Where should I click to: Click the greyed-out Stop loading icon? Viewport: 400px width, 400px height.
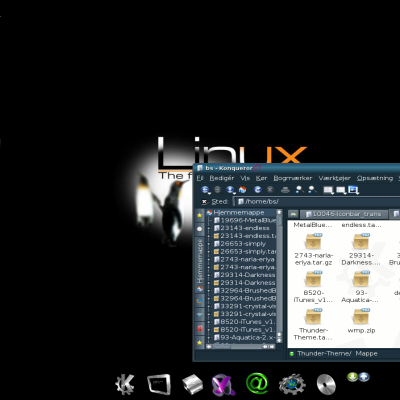[270, 190]
